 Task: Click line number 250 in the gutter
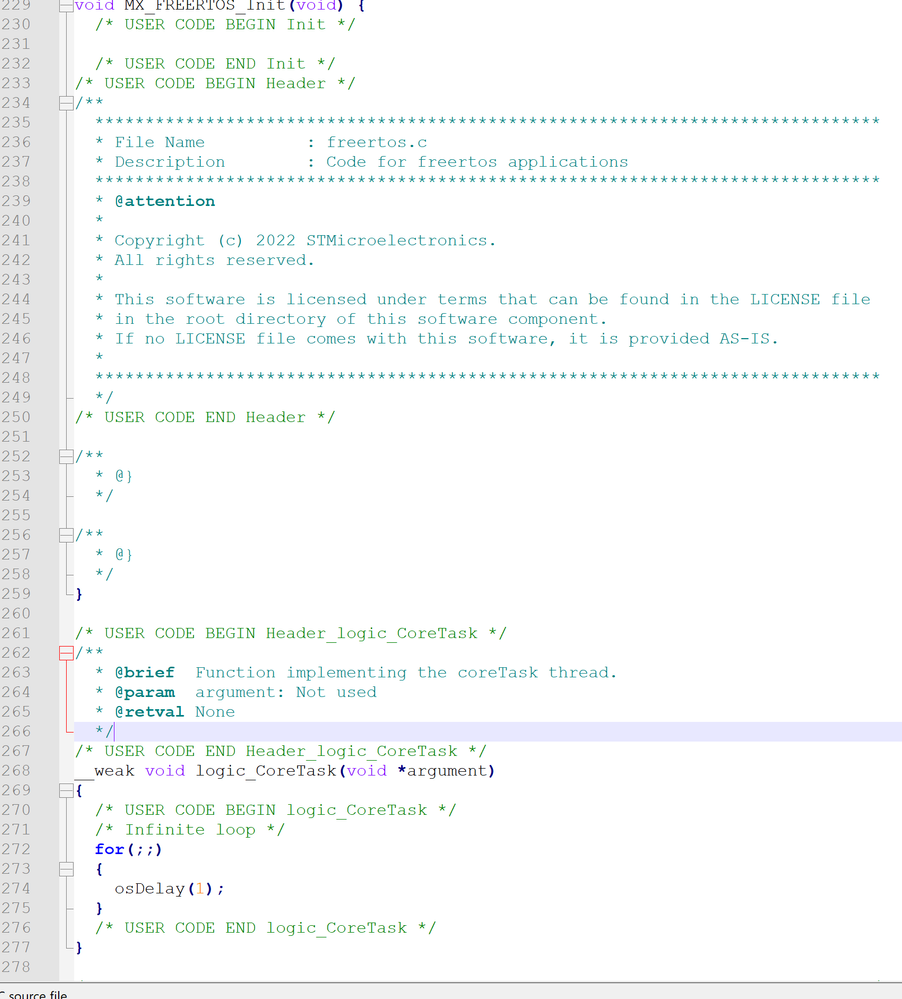16,417
